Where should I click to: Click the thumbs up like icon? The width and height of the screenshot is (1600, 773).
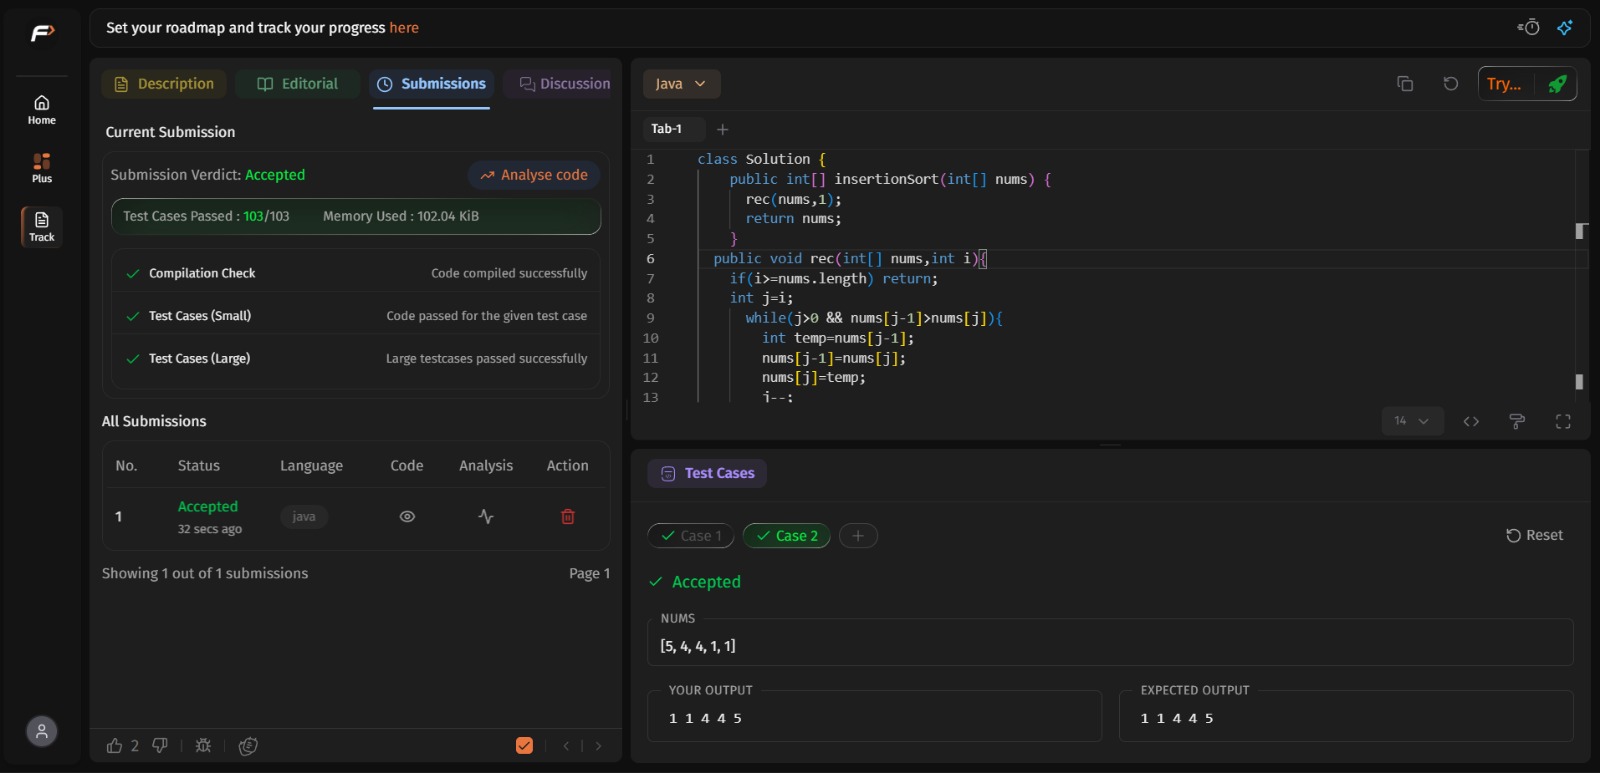point(115,746)
